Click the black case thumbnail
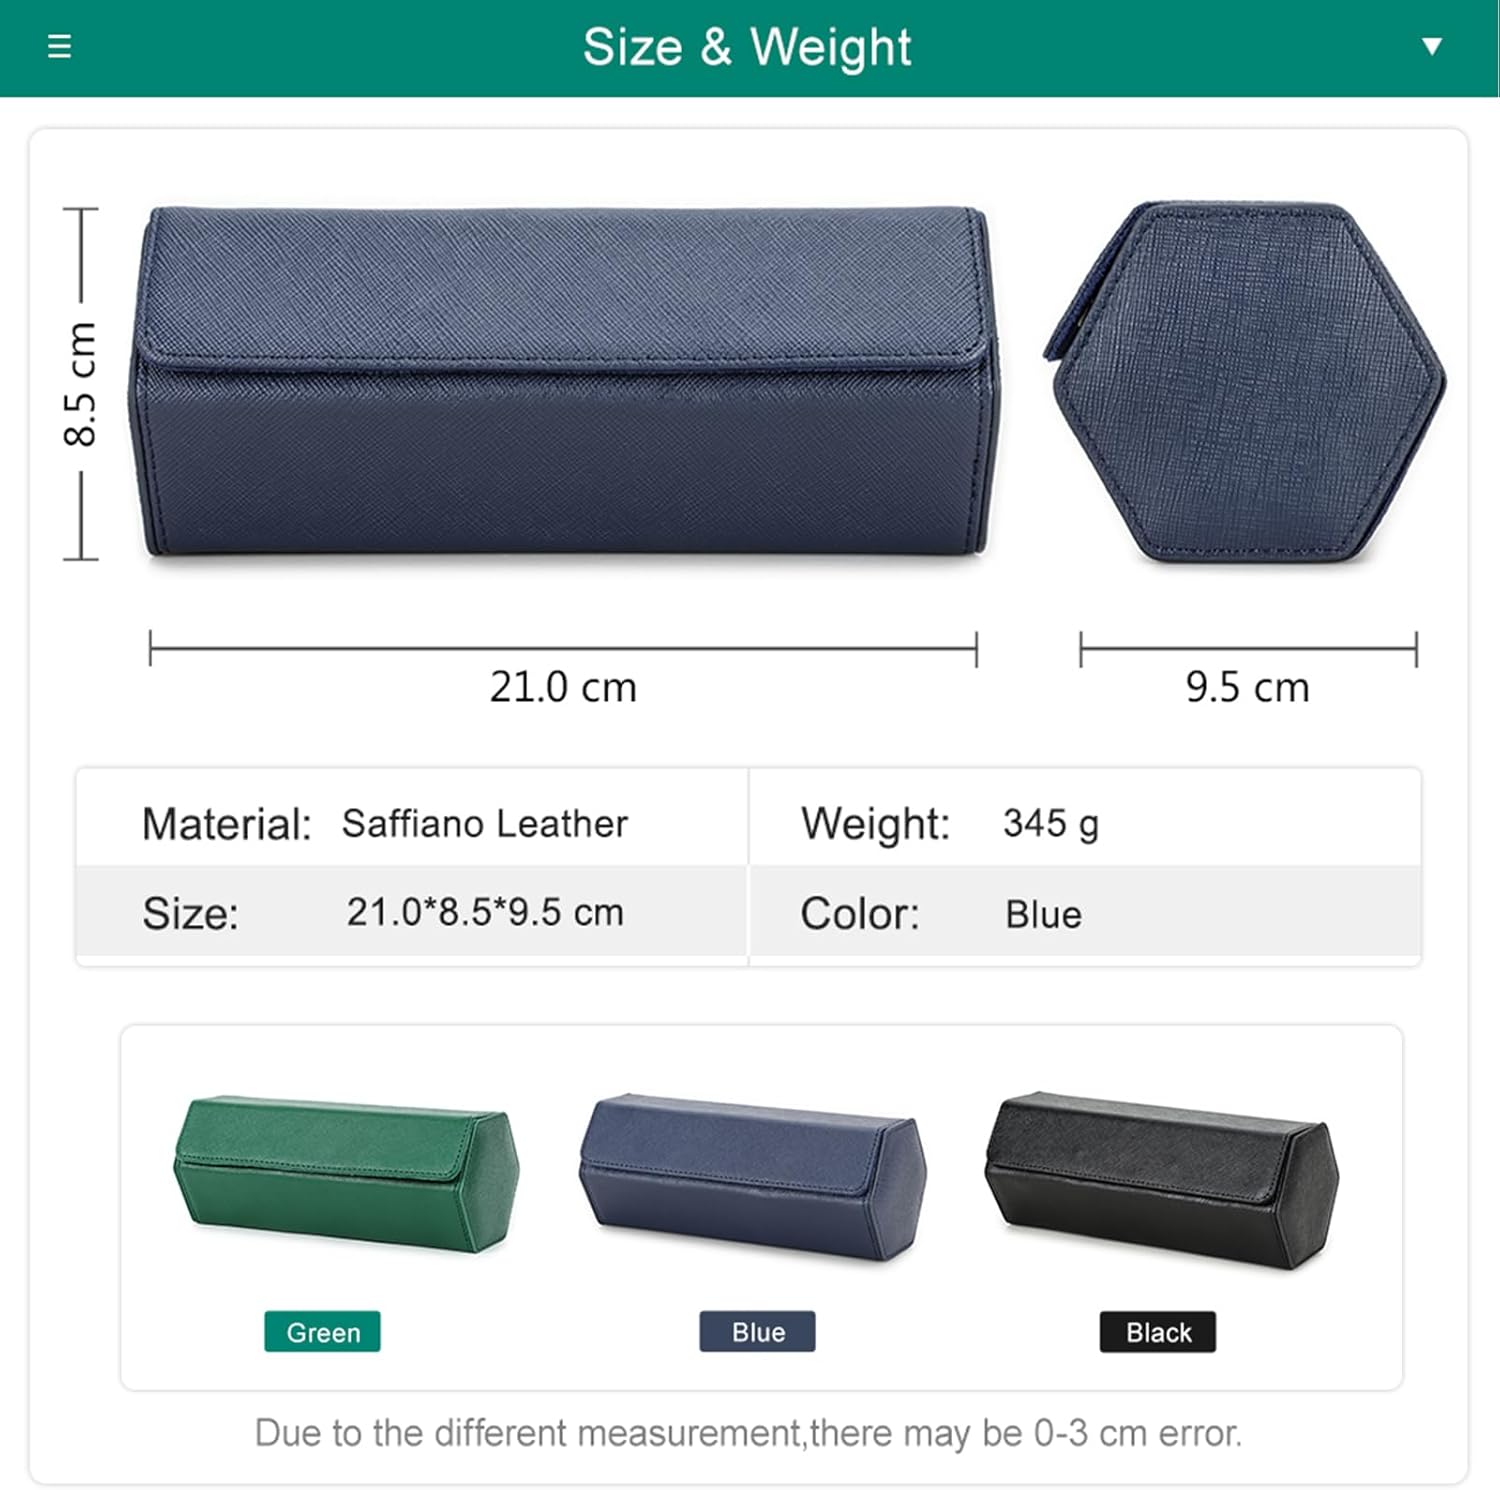Viewport: 1500px width, 1490px height. [1162, 1180]
